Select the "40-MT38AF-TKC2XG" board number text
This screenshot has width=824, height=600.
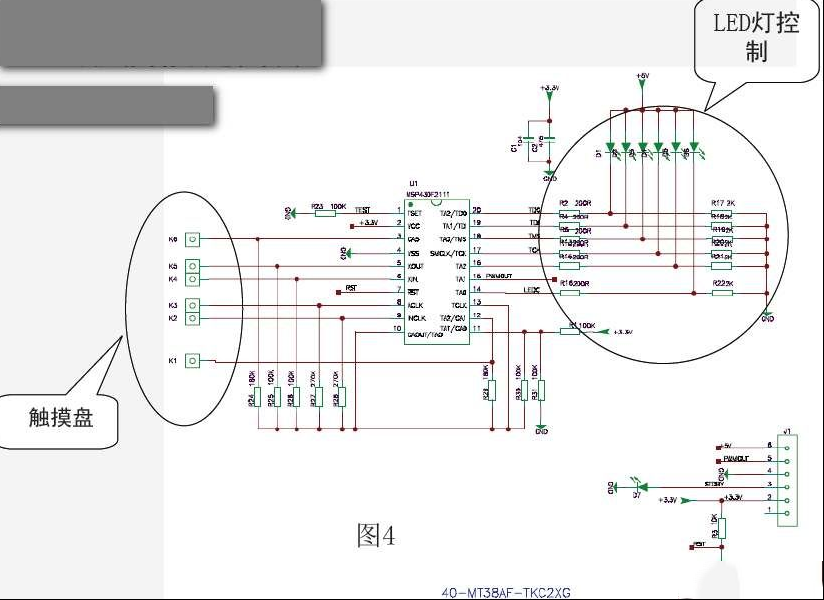[x=506, y=593]
